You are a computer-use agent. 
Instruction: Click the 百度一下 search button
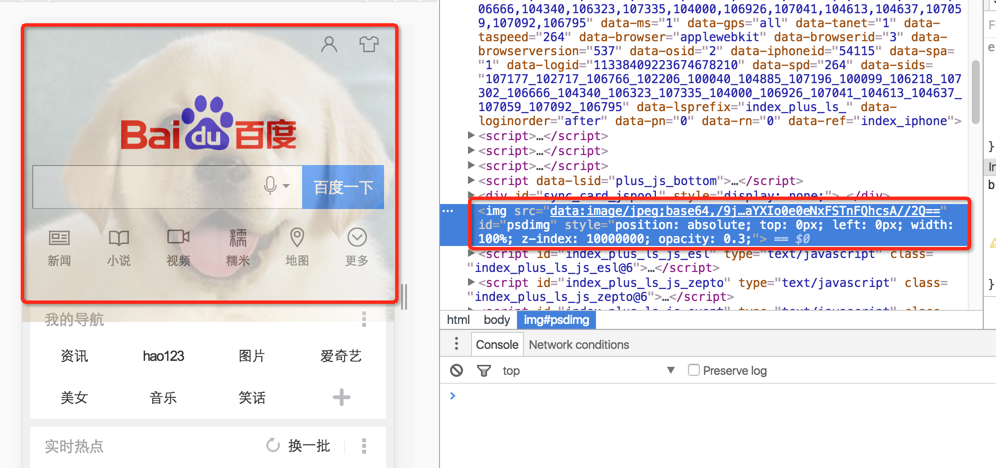point(343,187)
